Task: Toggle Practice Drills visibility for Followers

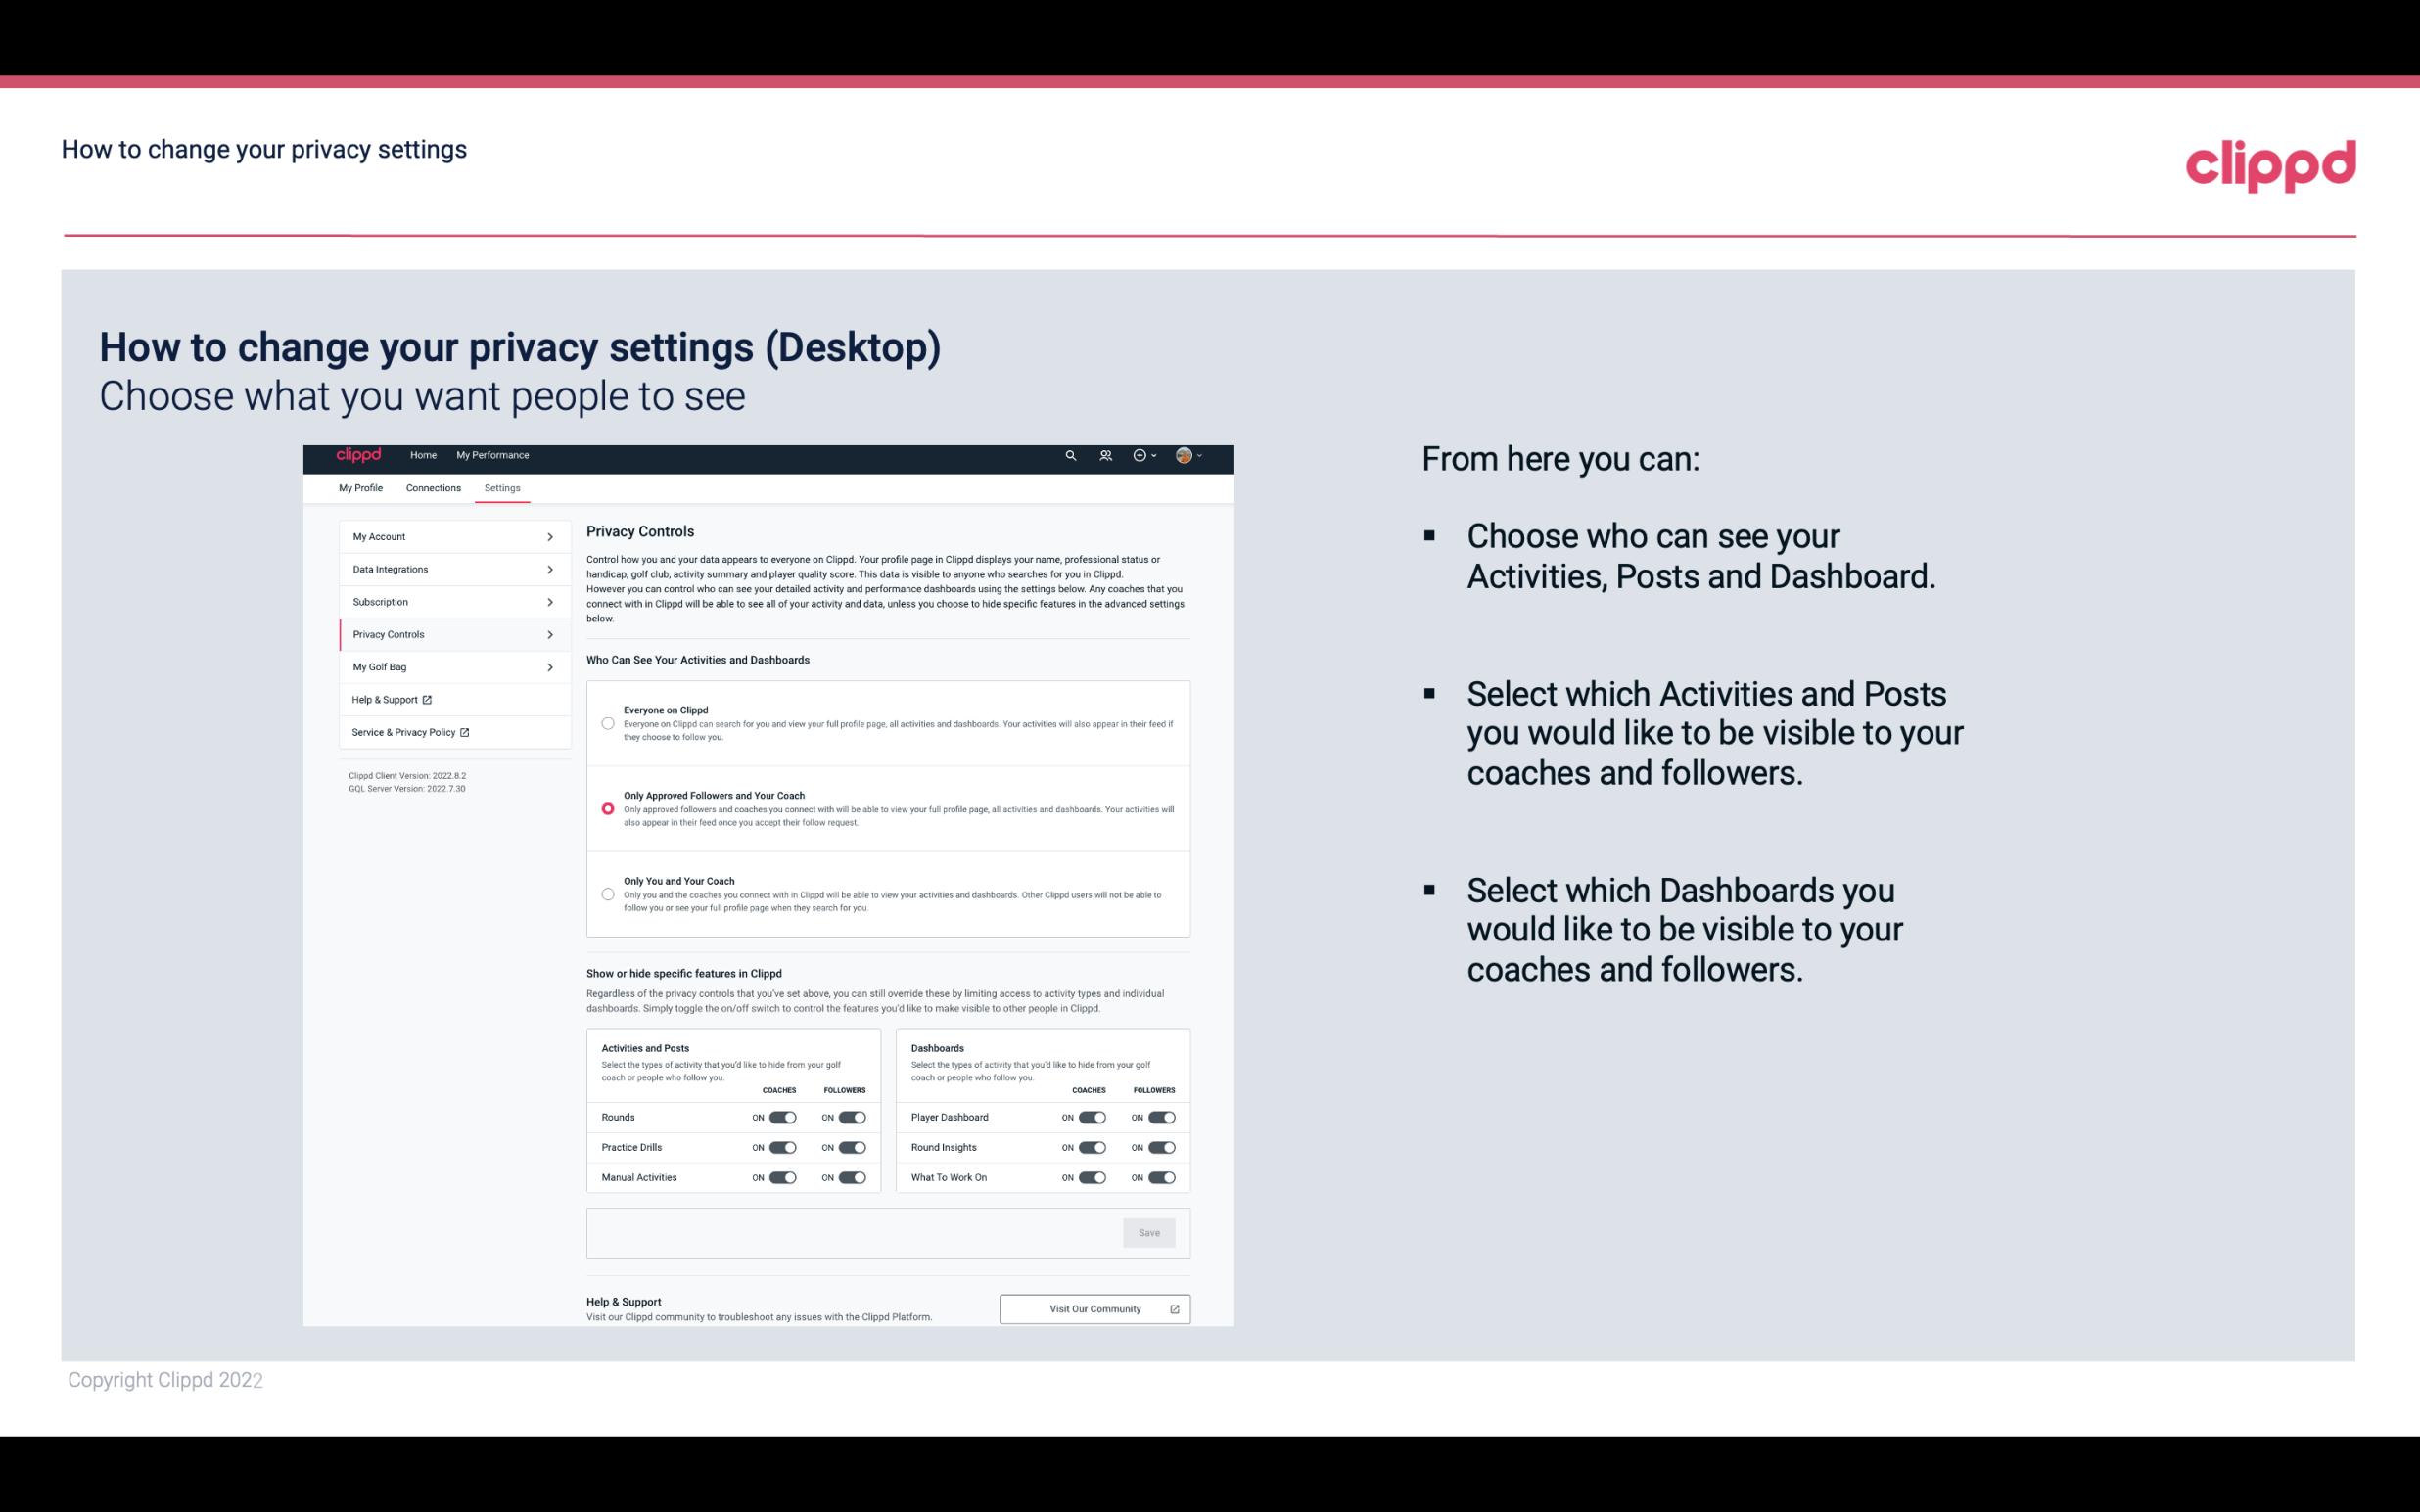Action: pyautogui.click(x=854, y=1148)
